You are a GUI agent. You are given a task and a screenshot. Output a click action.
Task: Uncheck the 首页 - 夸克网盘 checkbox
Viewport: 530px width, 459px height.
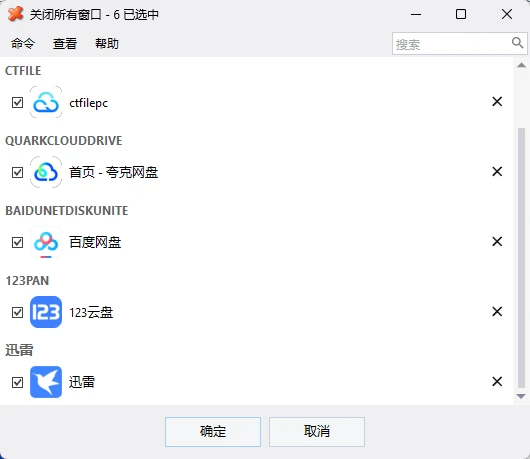[17, 172]
